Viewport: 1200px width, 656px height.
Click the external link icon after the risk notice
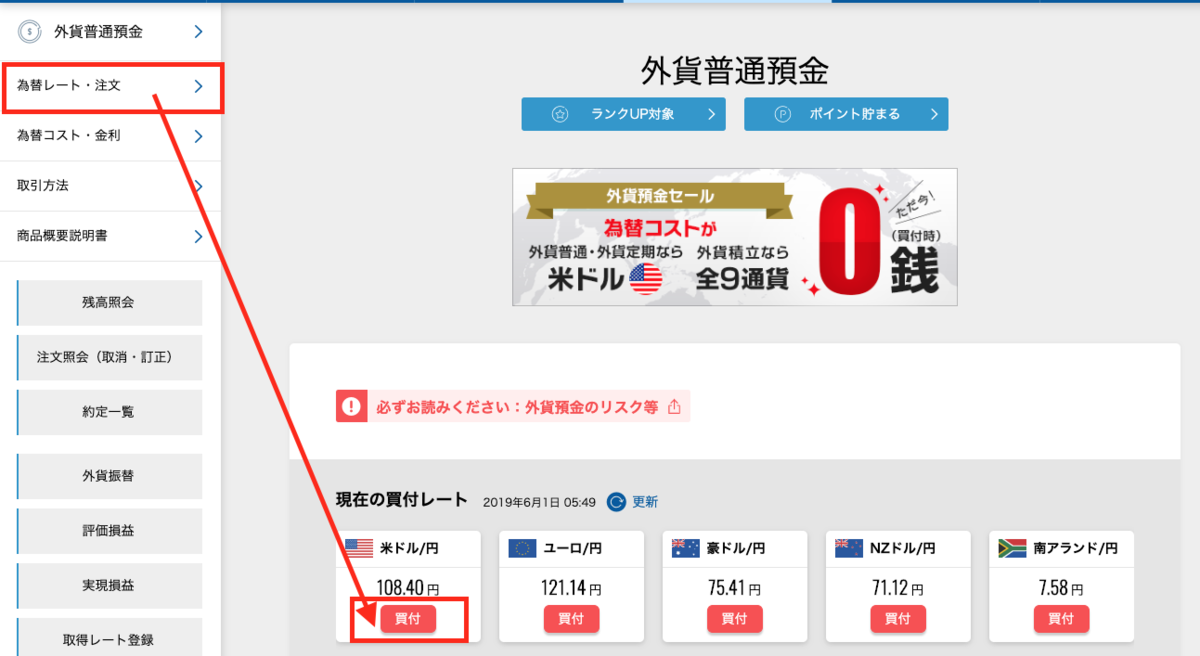point(675,407)
